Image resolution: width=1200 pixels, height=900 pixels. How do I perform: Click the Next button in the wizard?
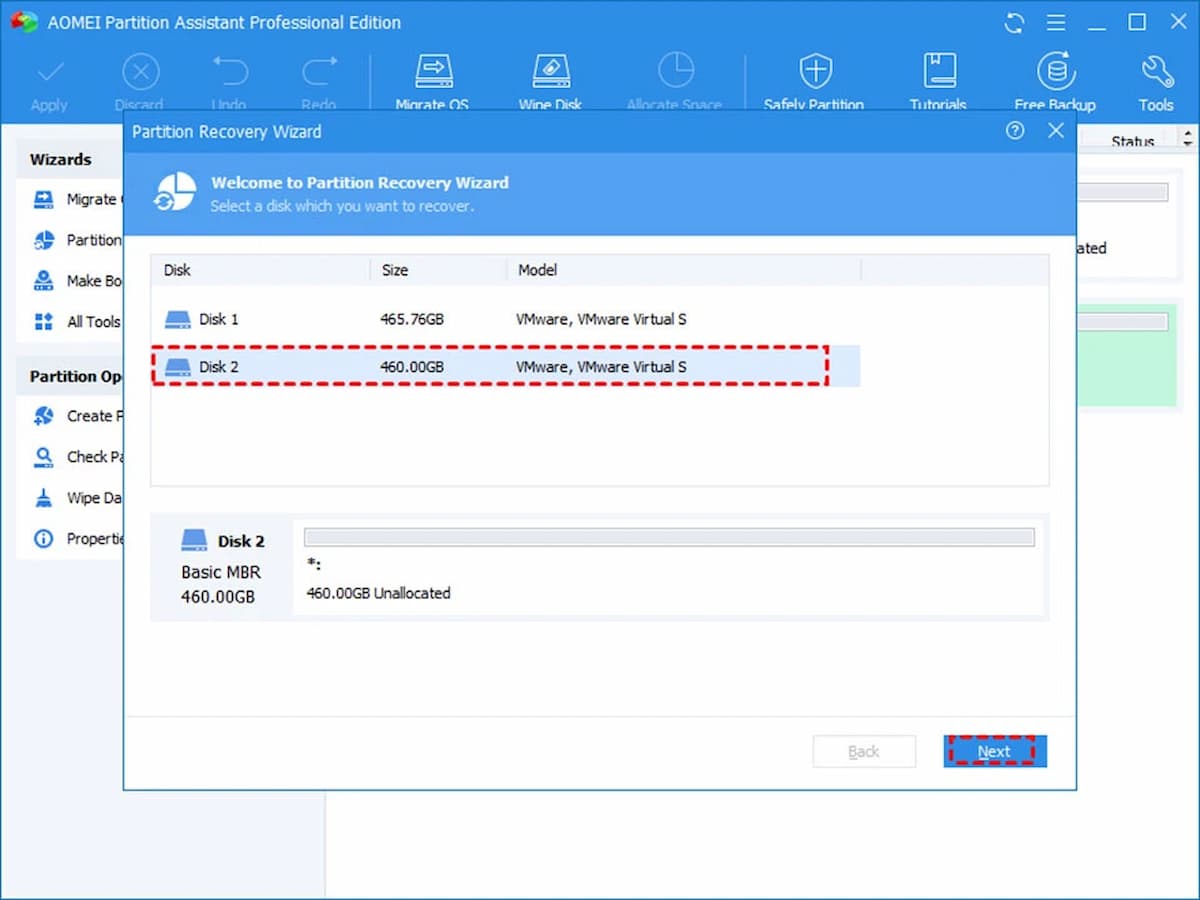coord(994,751)
